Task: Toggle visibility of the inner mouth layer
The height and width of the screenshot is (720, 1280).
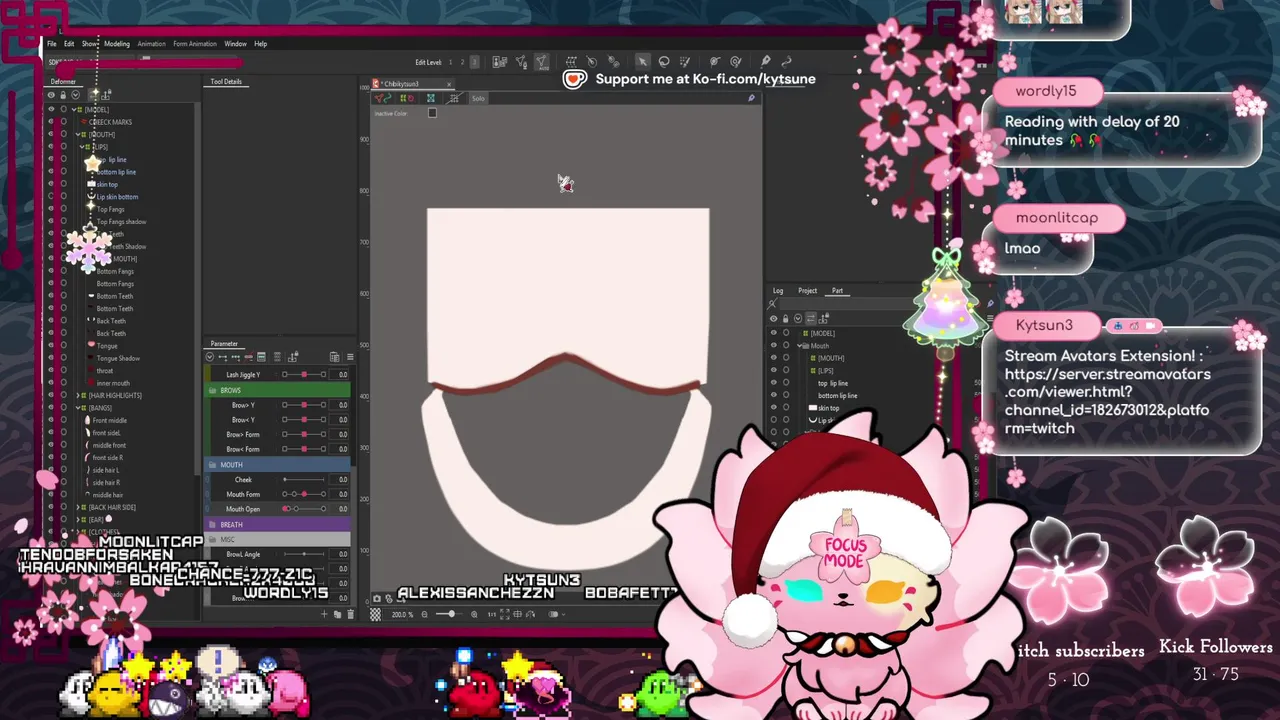Action: 51,383
